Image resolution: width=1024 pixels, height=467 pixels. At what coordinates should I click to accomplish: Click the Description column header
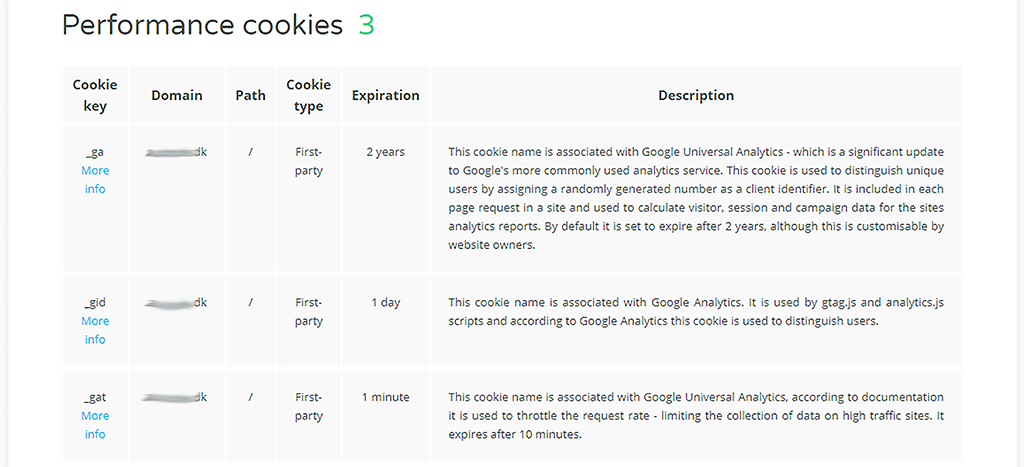tap(696, 95)
